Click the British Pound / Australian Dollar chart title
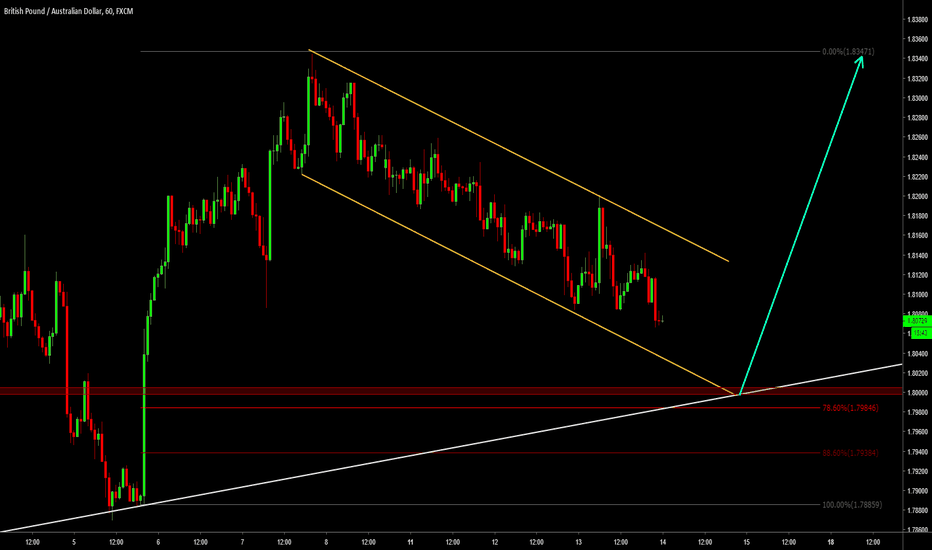This screenshot has height=550, width=932. pyautogui.click(x=68, y=11)
